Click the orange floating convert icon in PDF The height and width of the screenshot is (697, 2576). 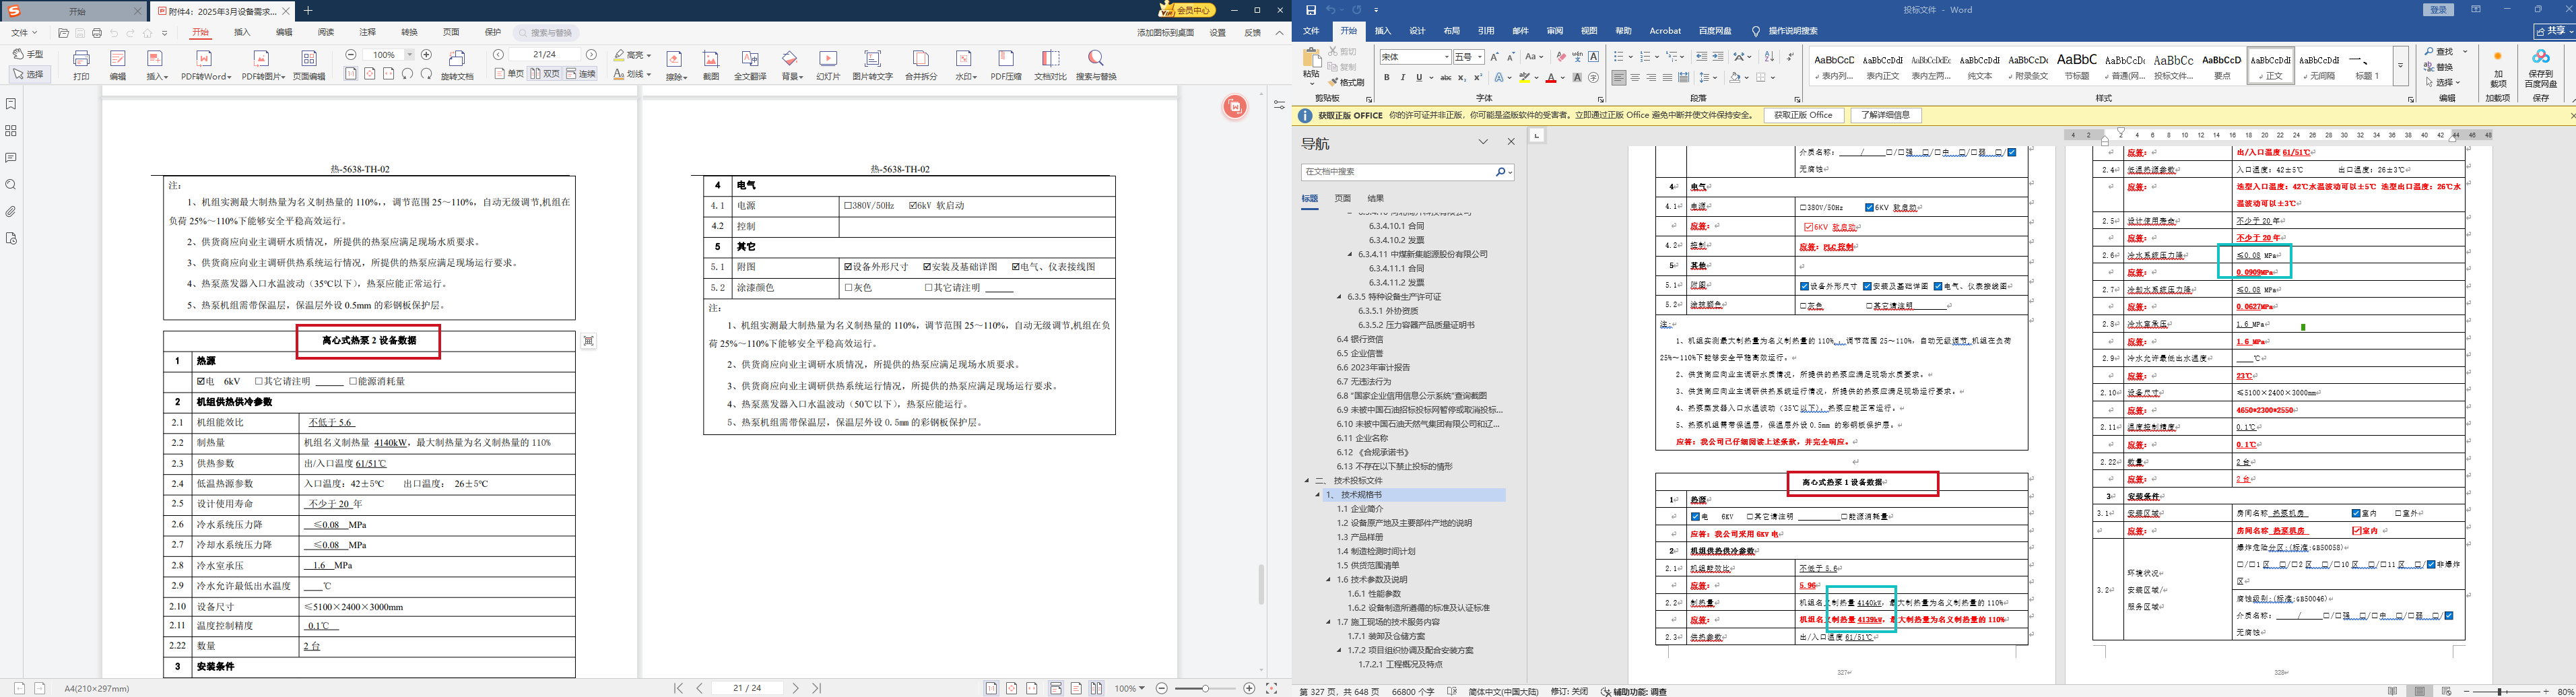[1235, 107]
